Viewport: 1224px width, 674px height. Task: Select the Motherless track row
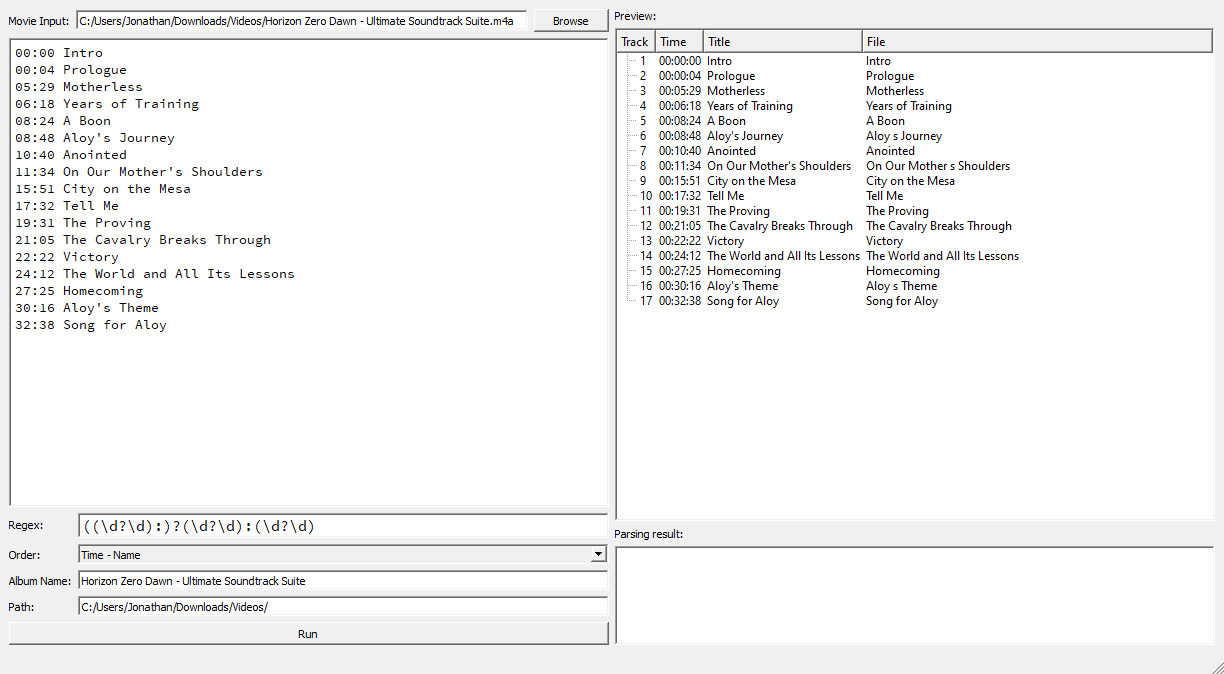[735, 91]
